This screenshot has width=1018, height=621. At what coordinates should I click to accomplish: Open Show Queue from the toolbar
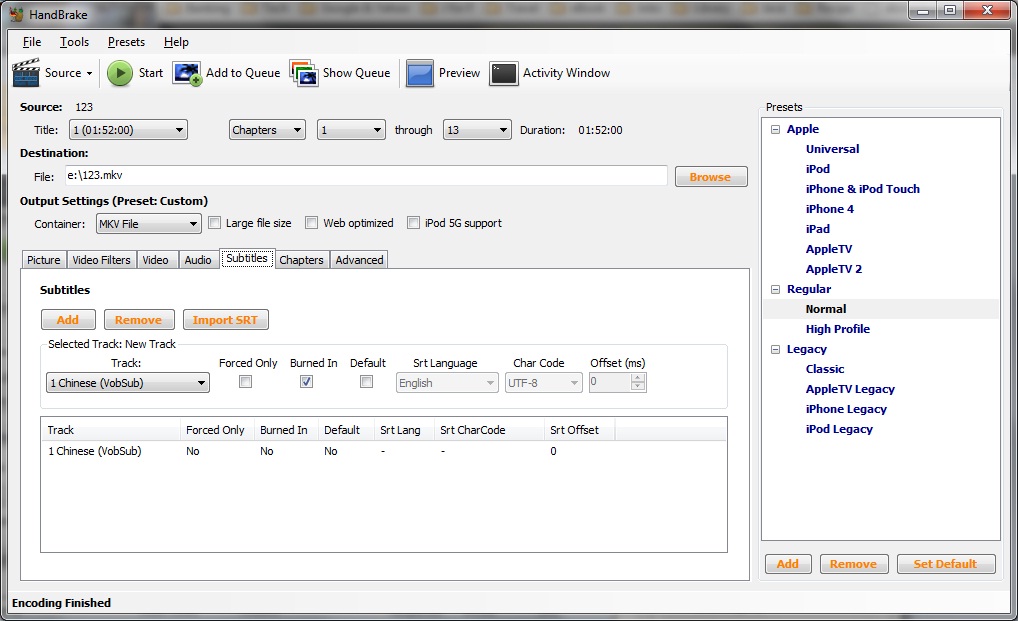(x=304, y=73)
